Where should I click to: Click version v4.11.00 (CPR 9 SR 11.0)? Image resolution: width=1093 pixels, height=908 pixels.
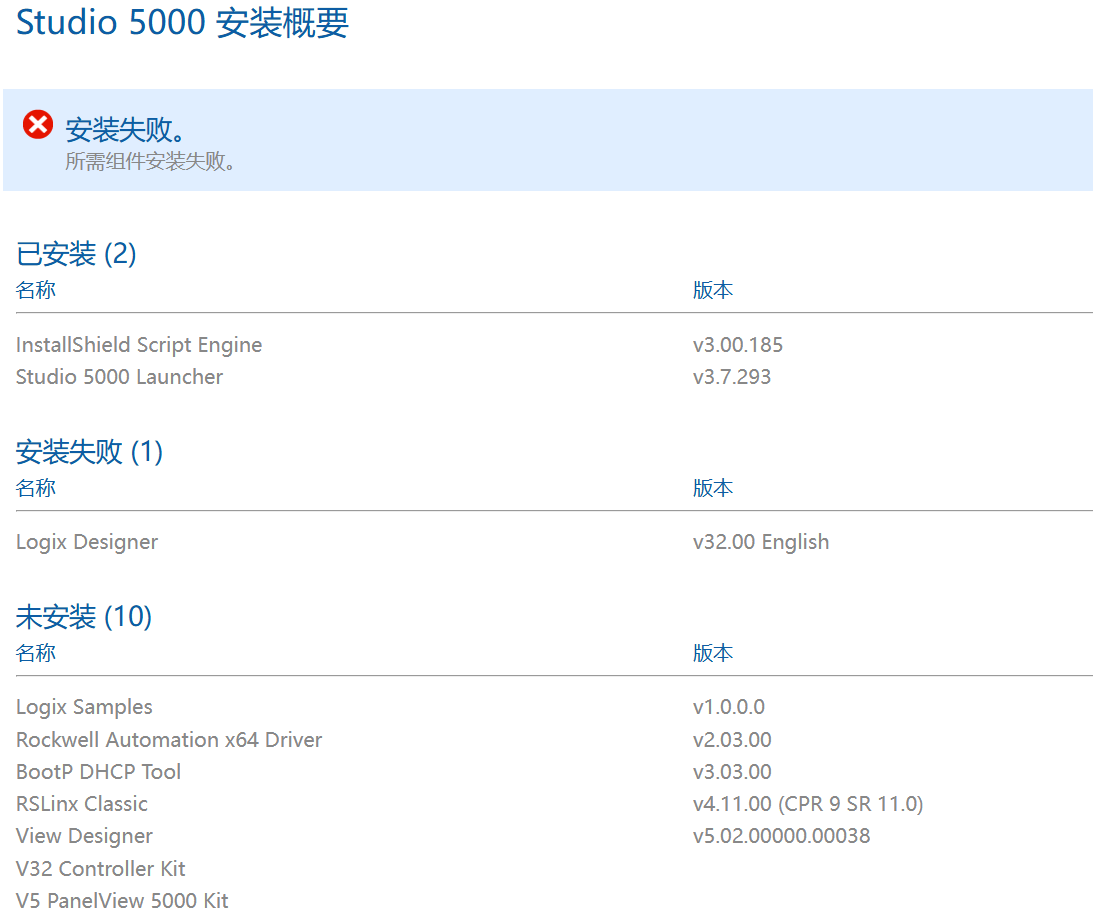coord(808,804)
